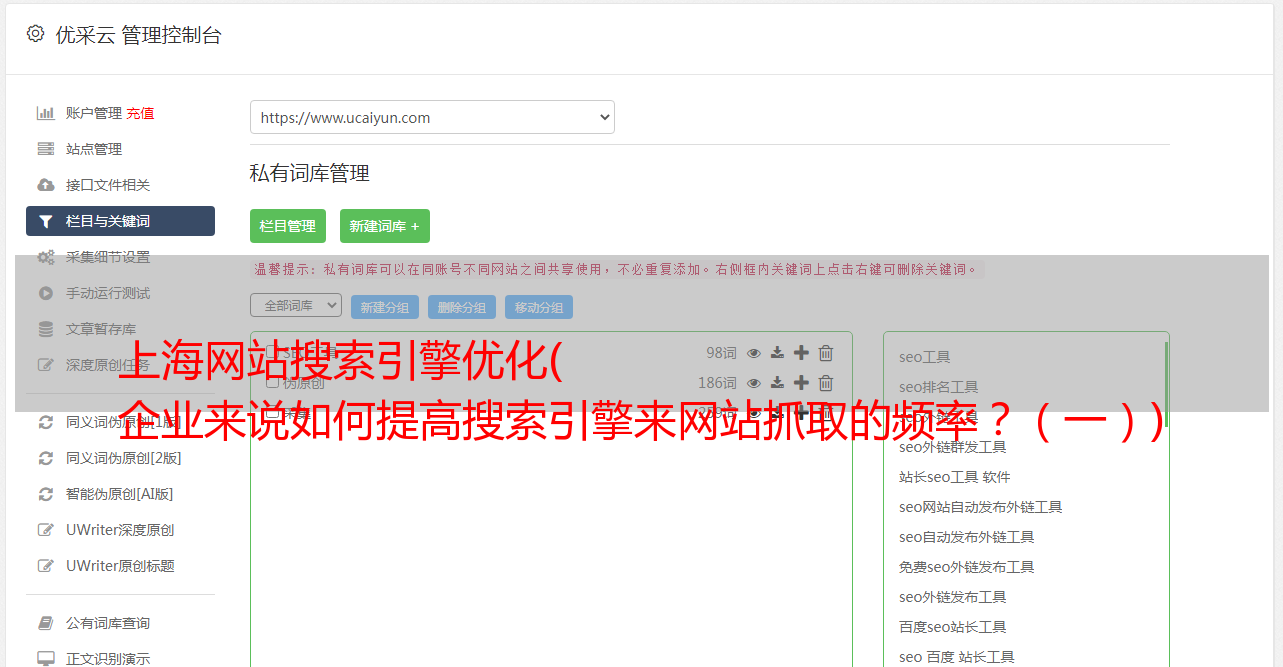Select keyword "seo网站自动发布外链工具"
This screenshot has width=1283, height=667.
click(981, 507)
